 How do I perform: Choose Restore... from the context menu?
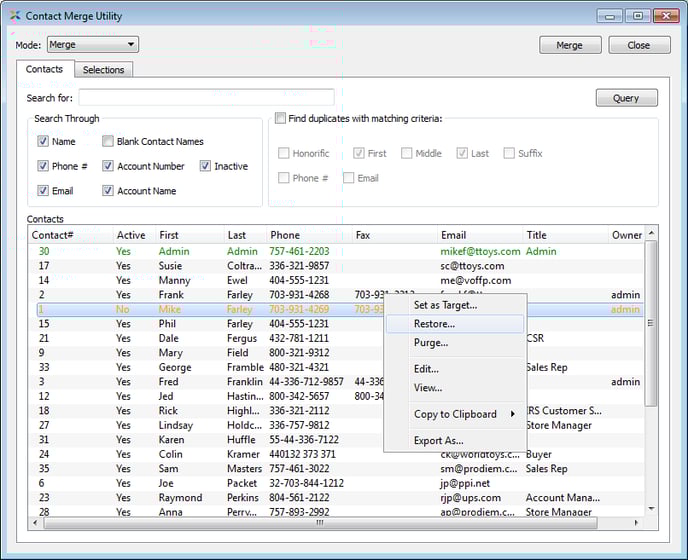434,324
